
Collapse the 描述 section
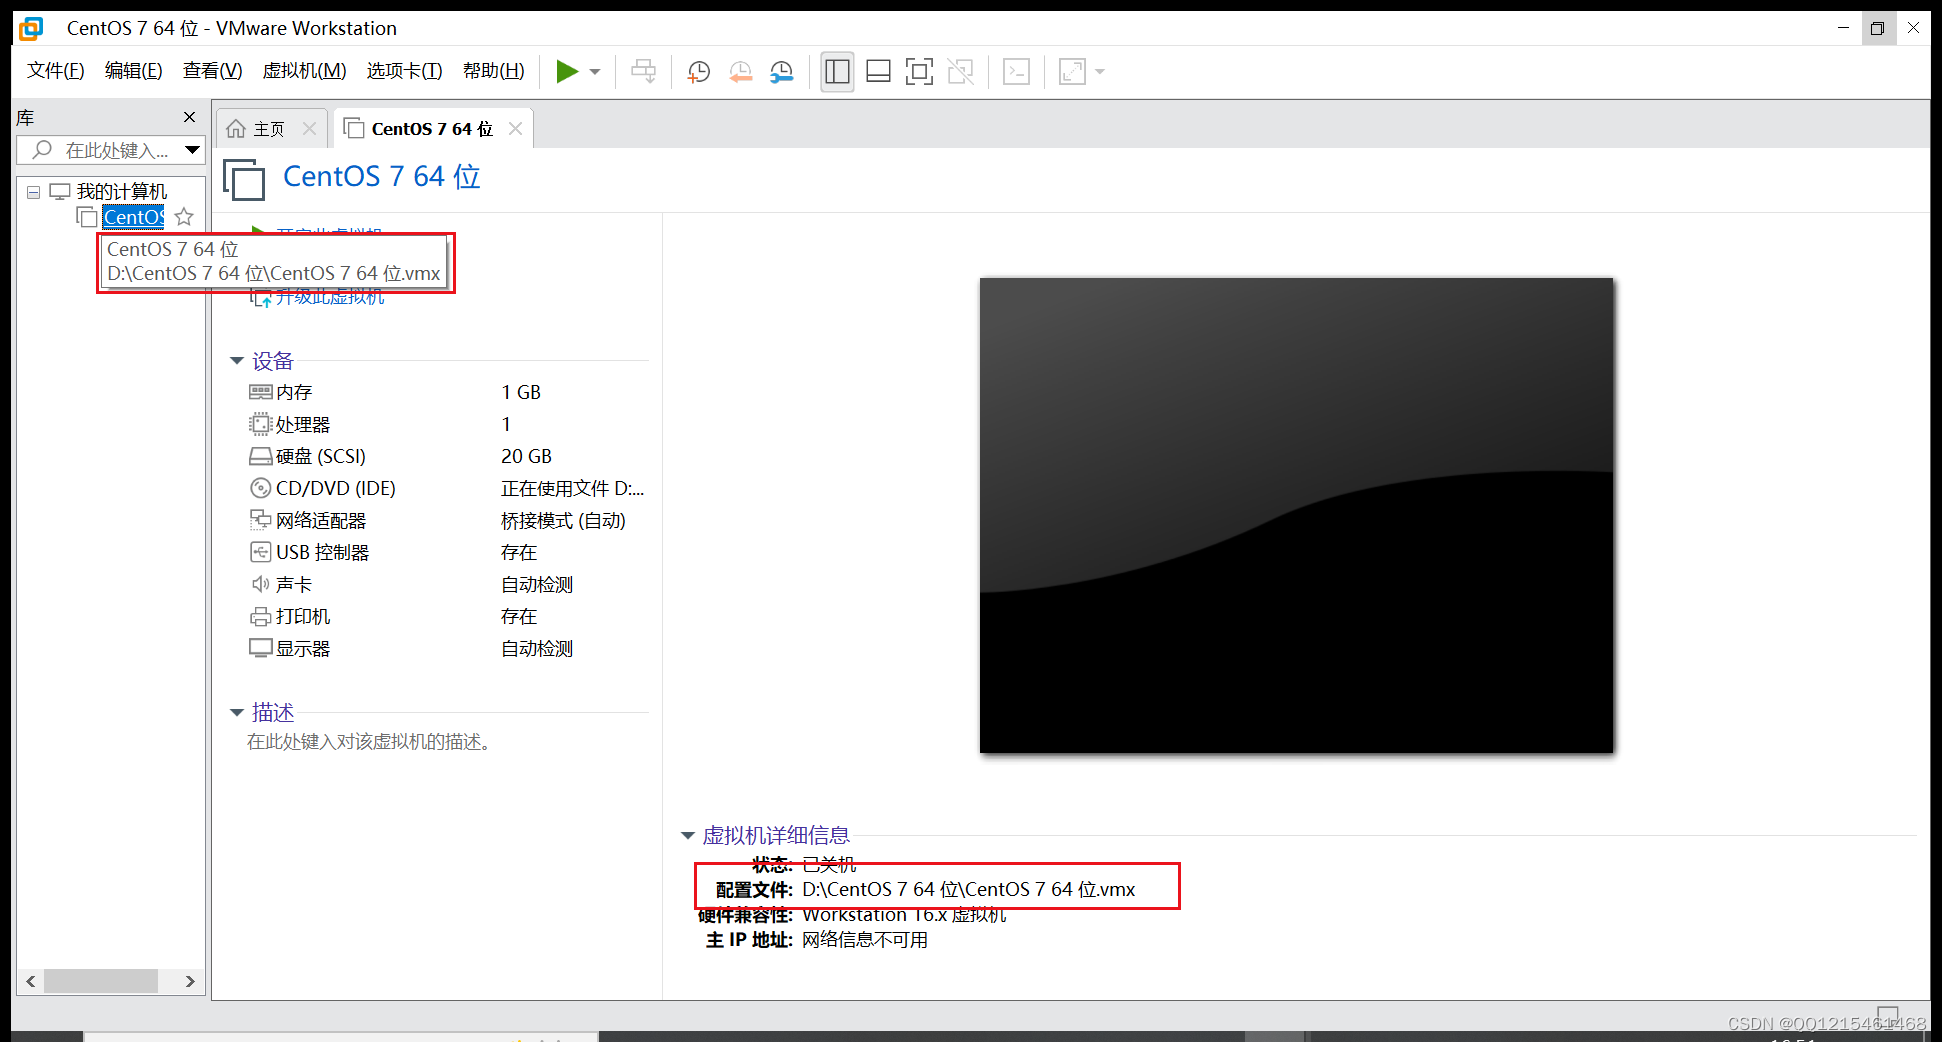(237, 713)
